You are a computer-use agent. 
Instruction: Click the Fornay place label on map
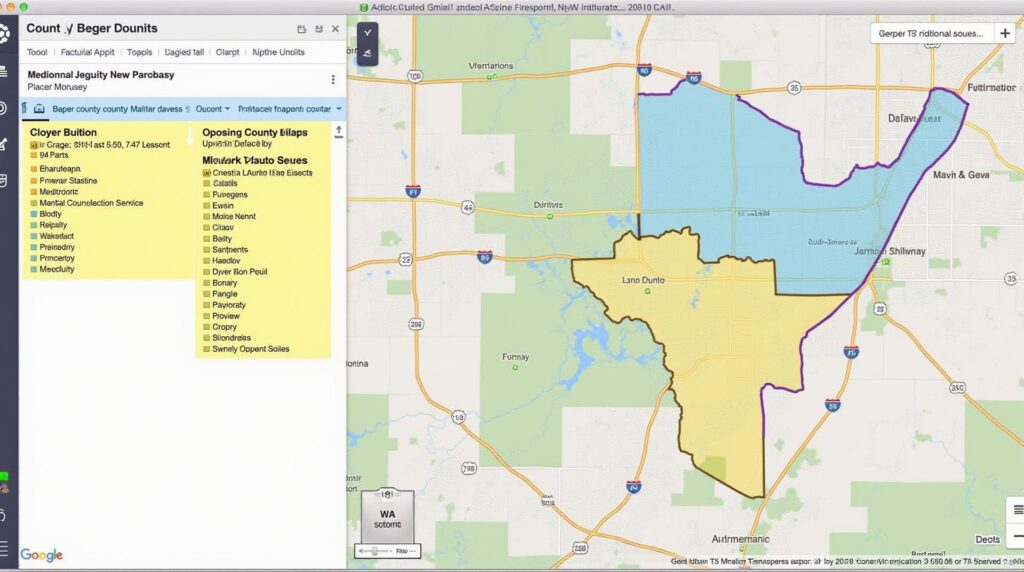coord(515,357)
